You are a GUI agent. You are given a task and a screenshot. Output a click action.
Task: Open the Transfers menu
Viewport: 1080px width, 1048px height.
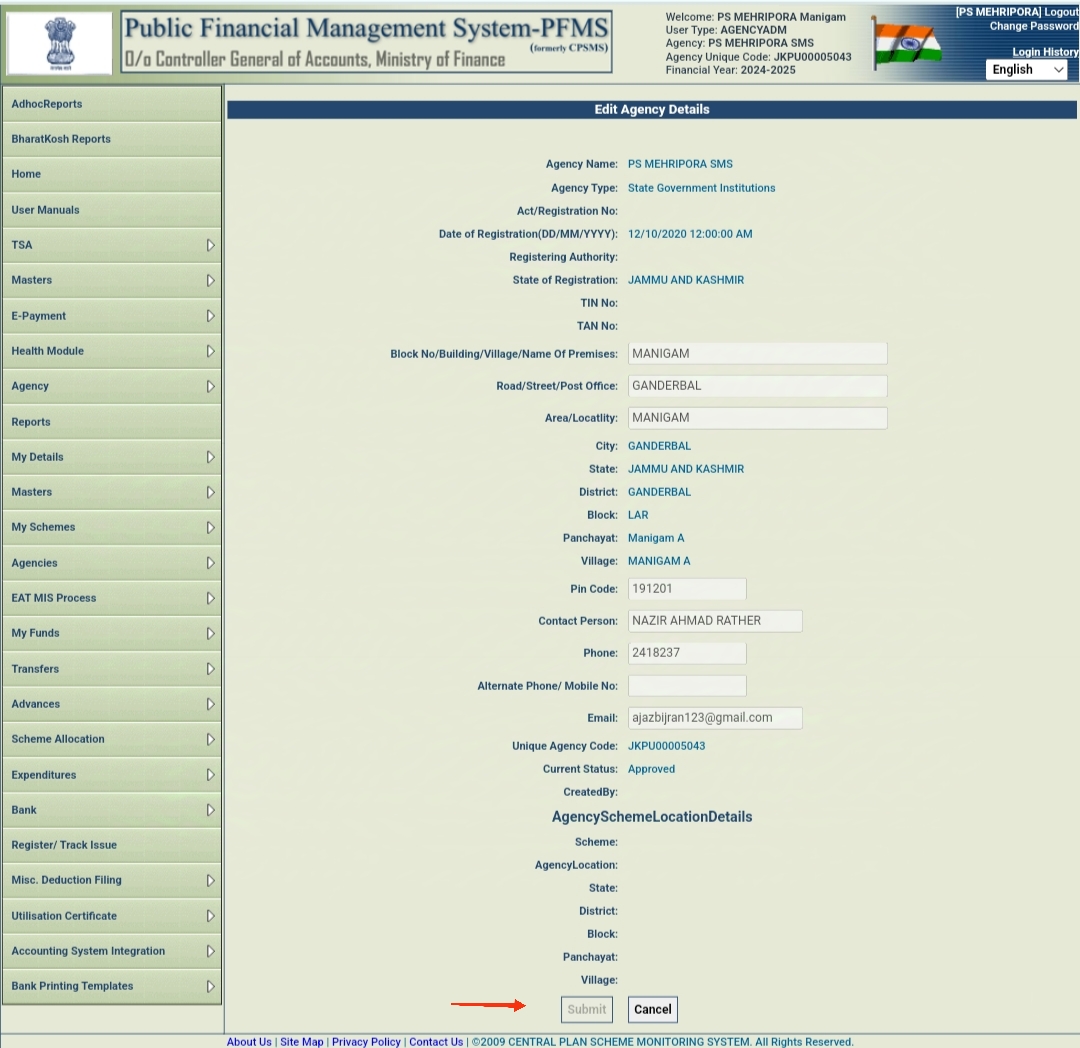pyautogui.click(x=112, y=669)
